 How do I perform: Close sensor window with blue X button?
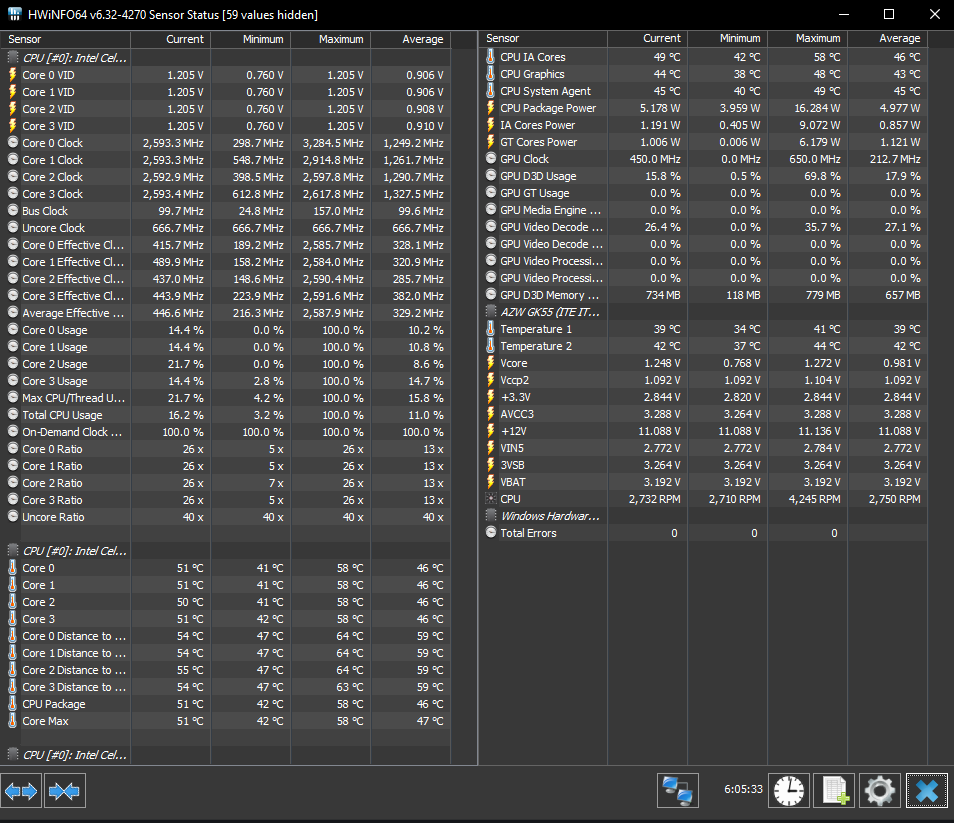pos(926,791)
